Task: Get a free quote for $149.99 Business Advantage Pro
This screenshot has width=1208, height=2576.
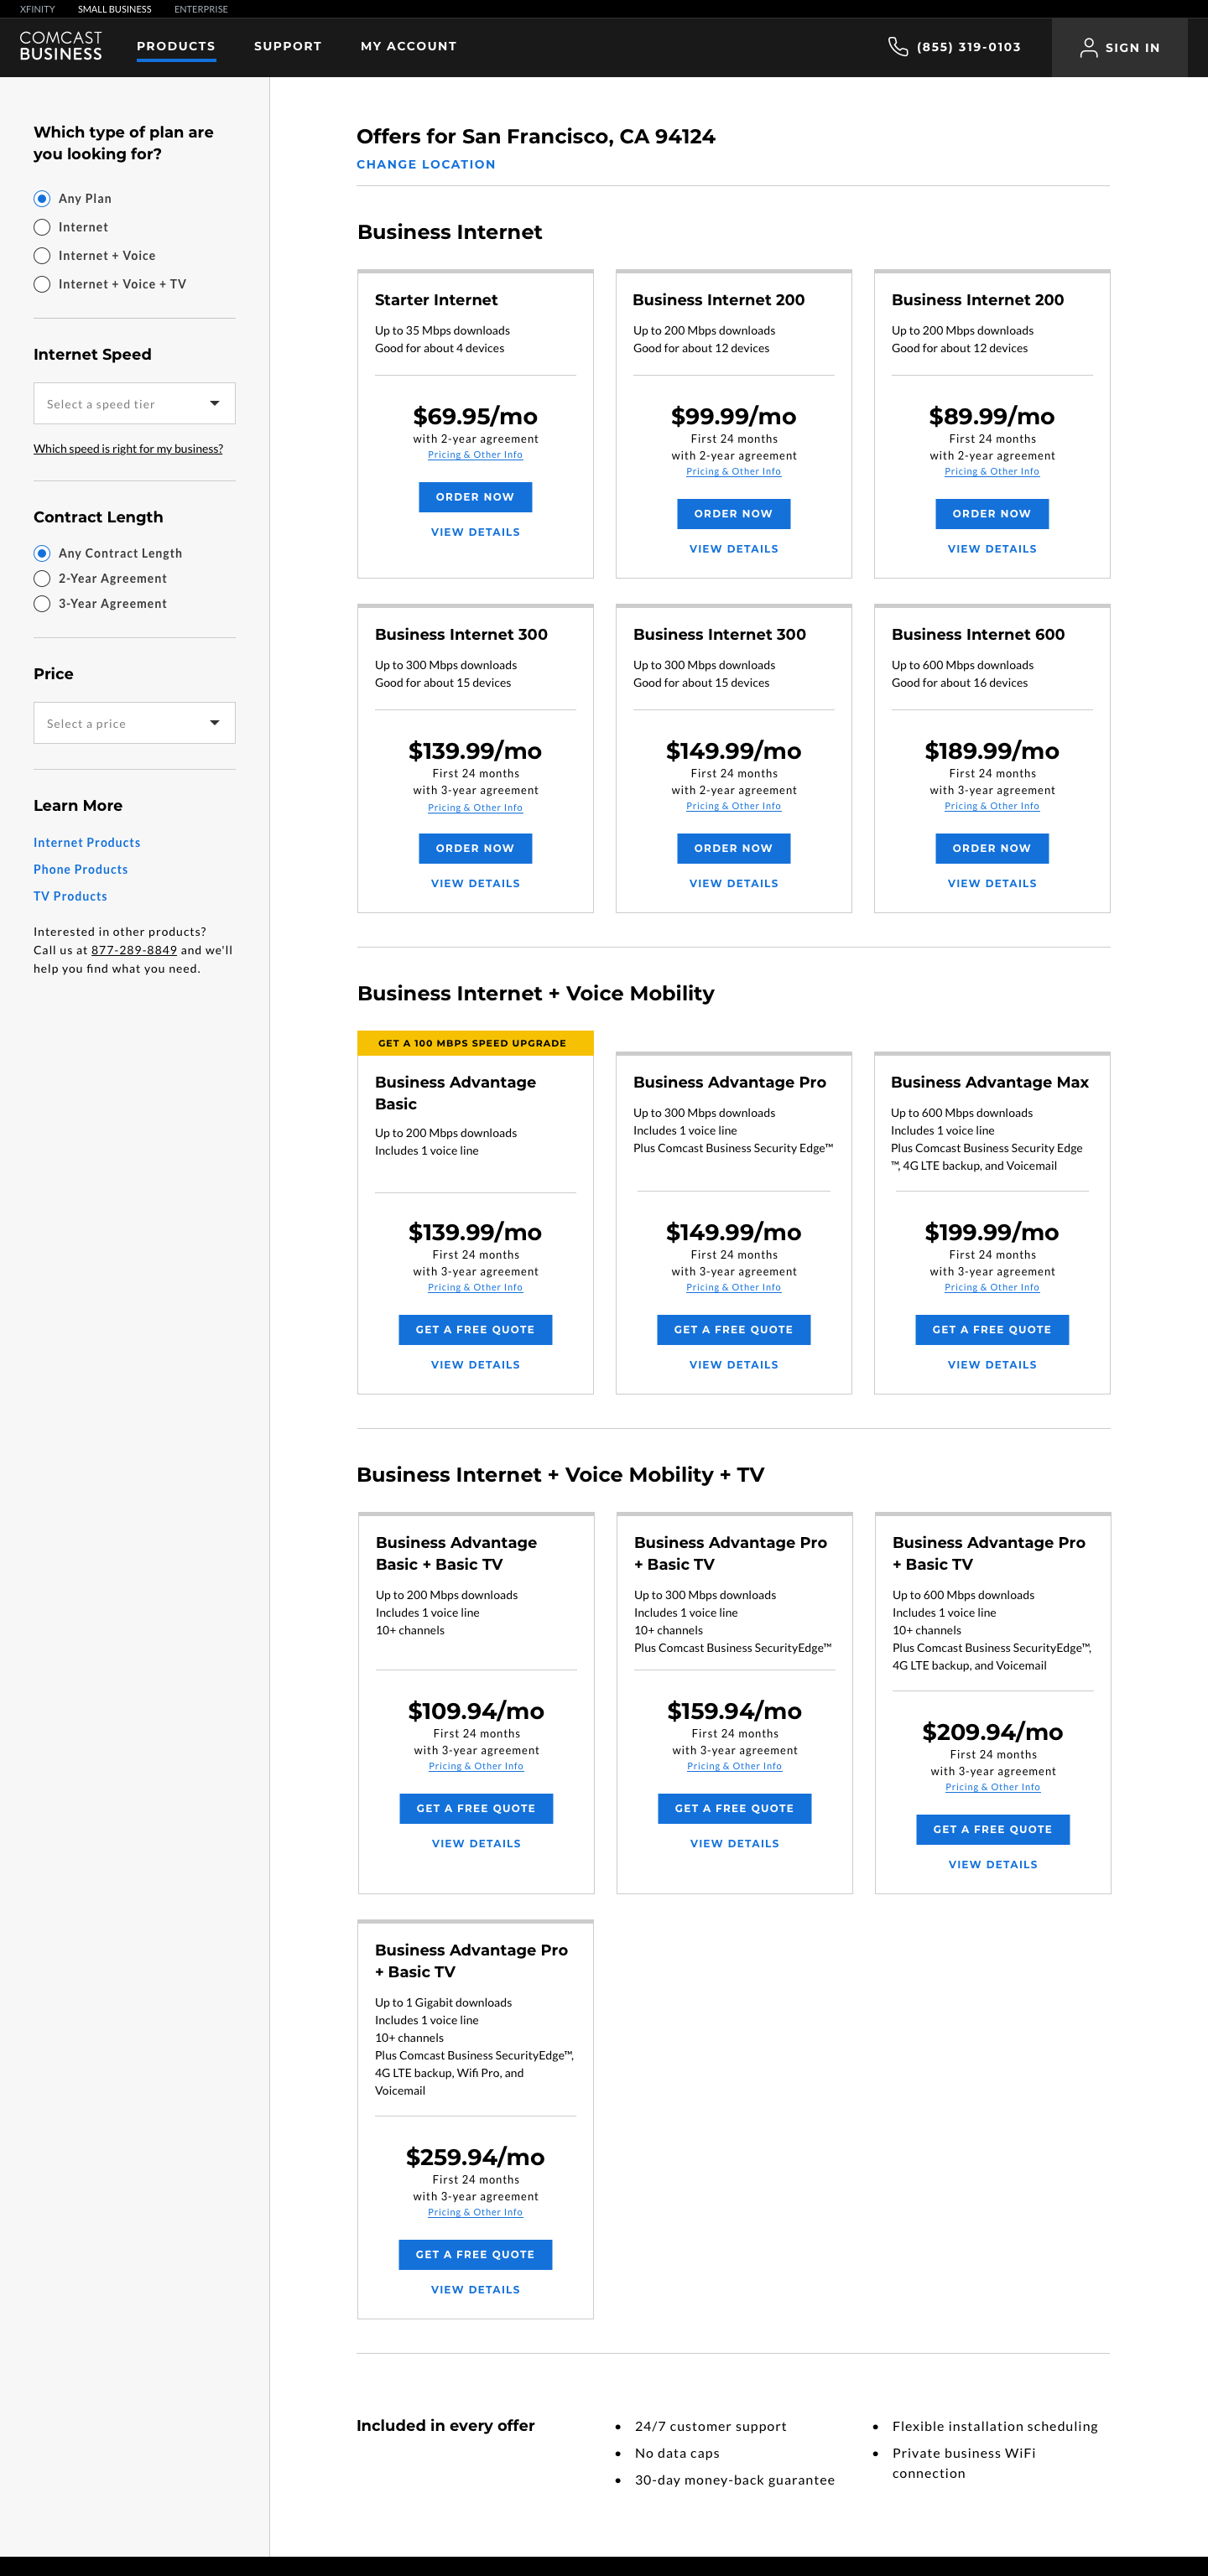Action: 733,1330
